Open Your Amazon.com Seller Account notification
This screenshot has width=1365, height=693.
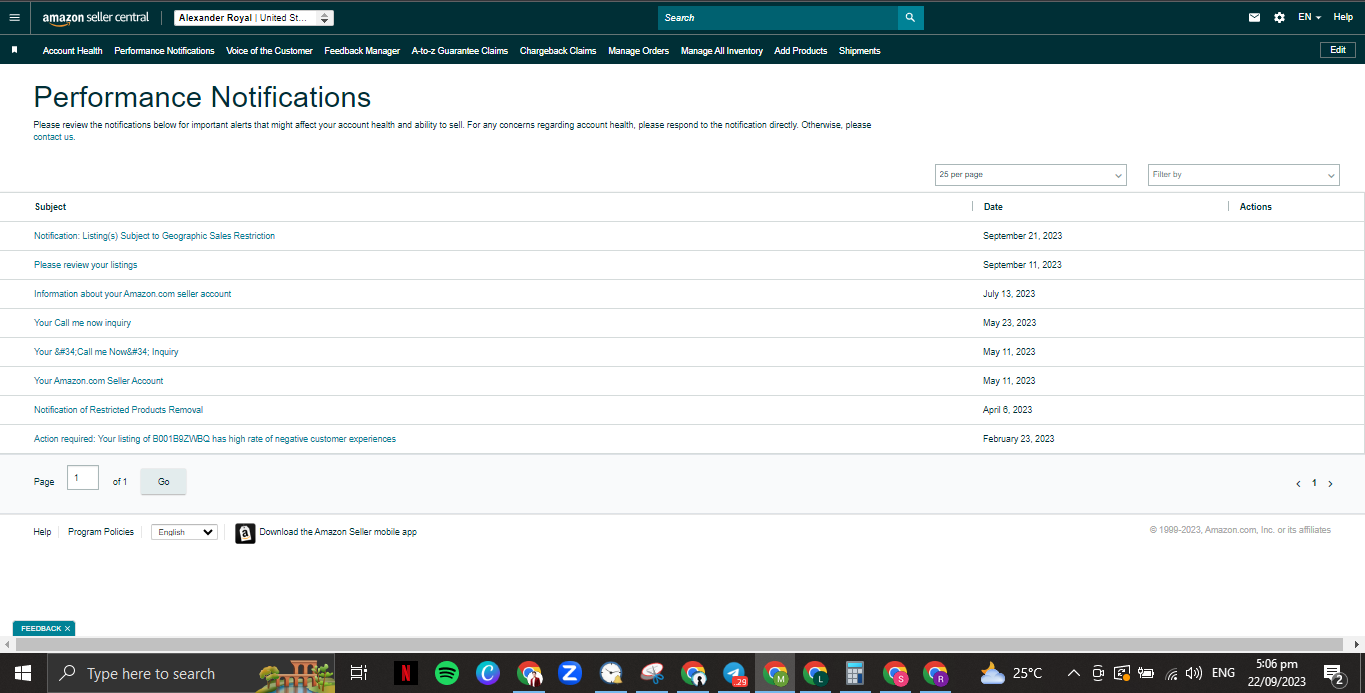tap(98, 381)
